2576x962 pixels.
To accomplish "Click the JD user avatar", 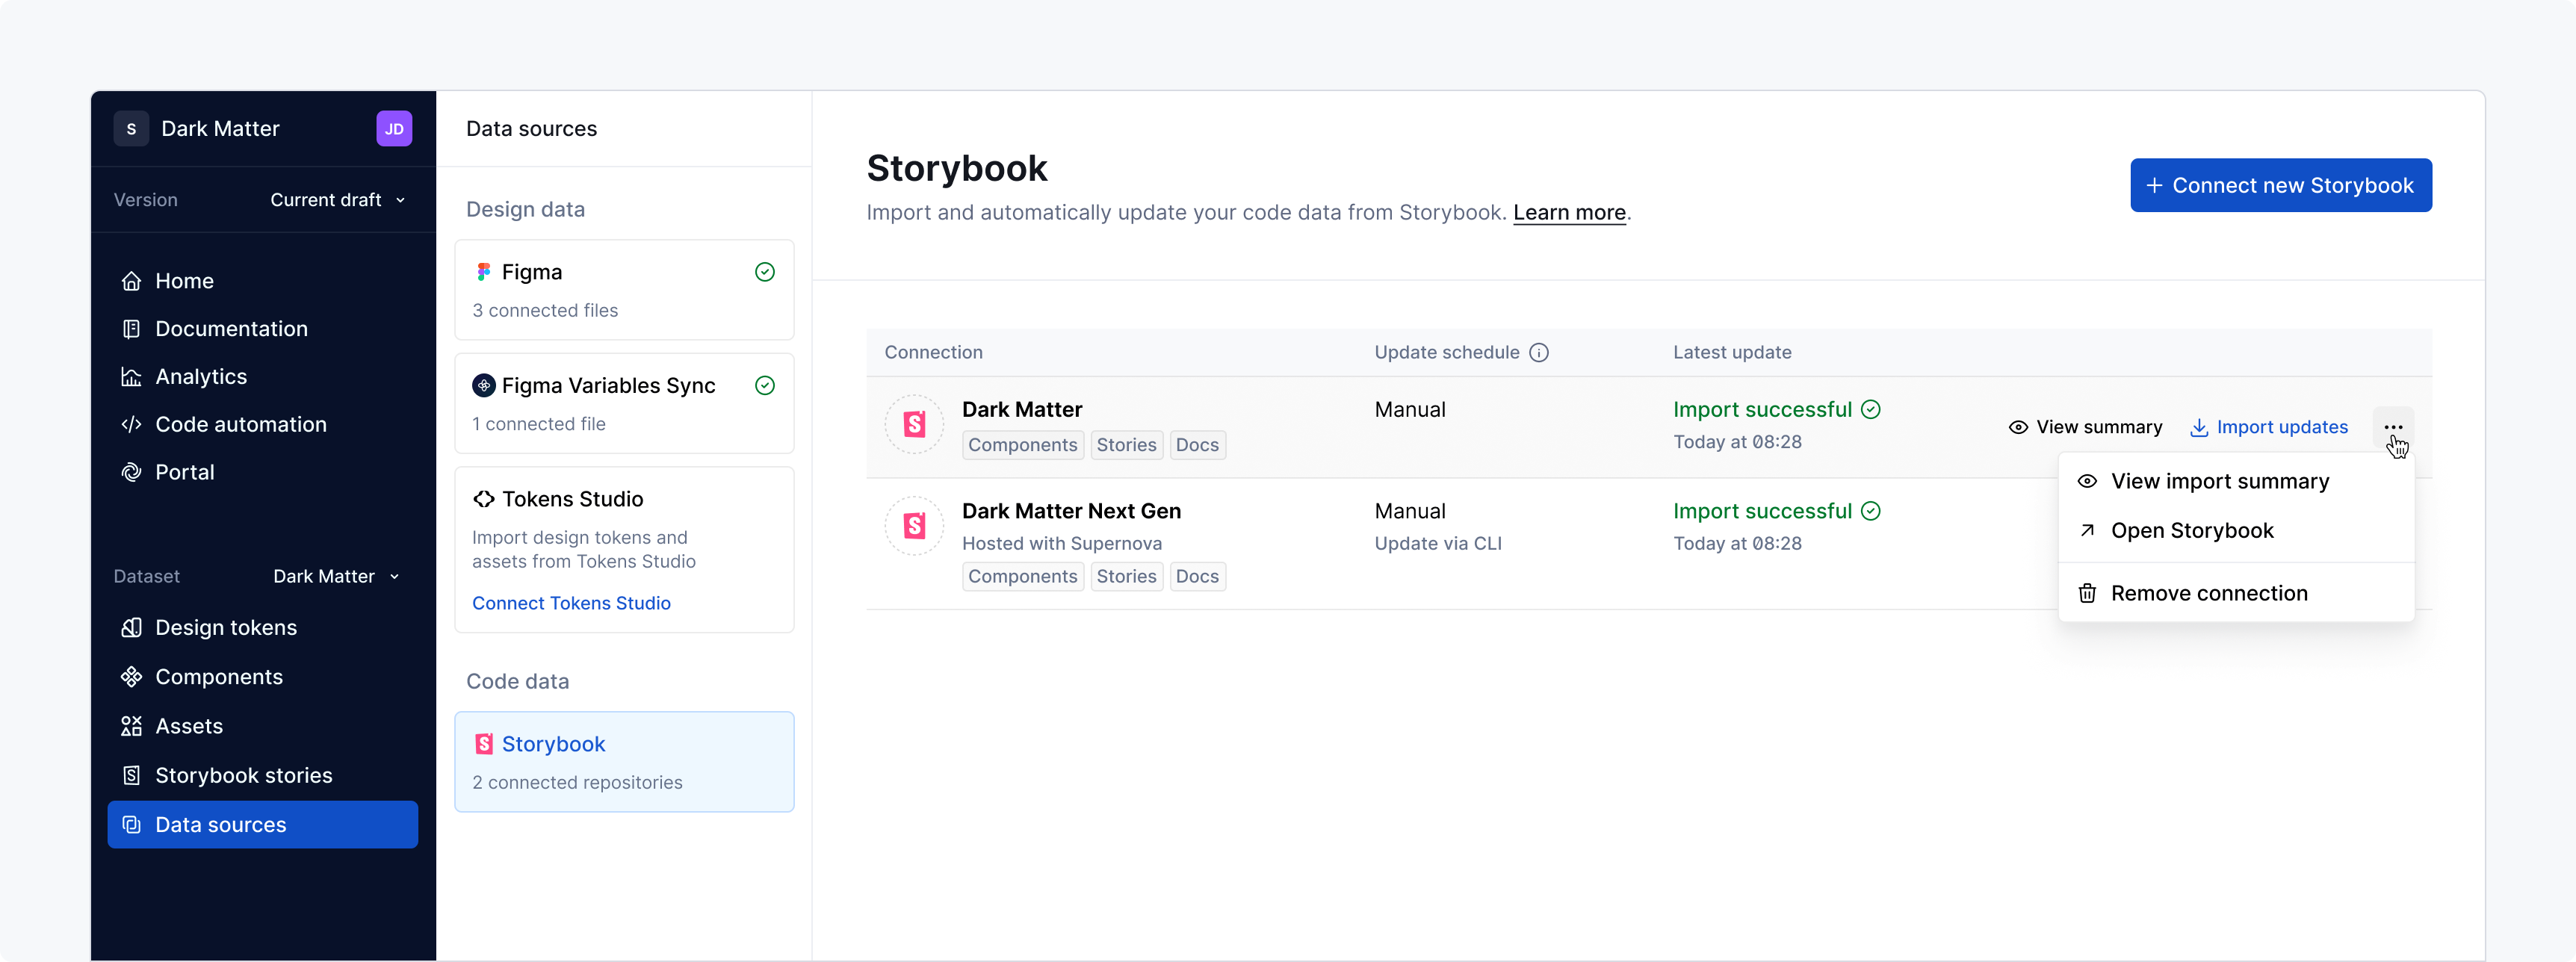I will (394, 129).
